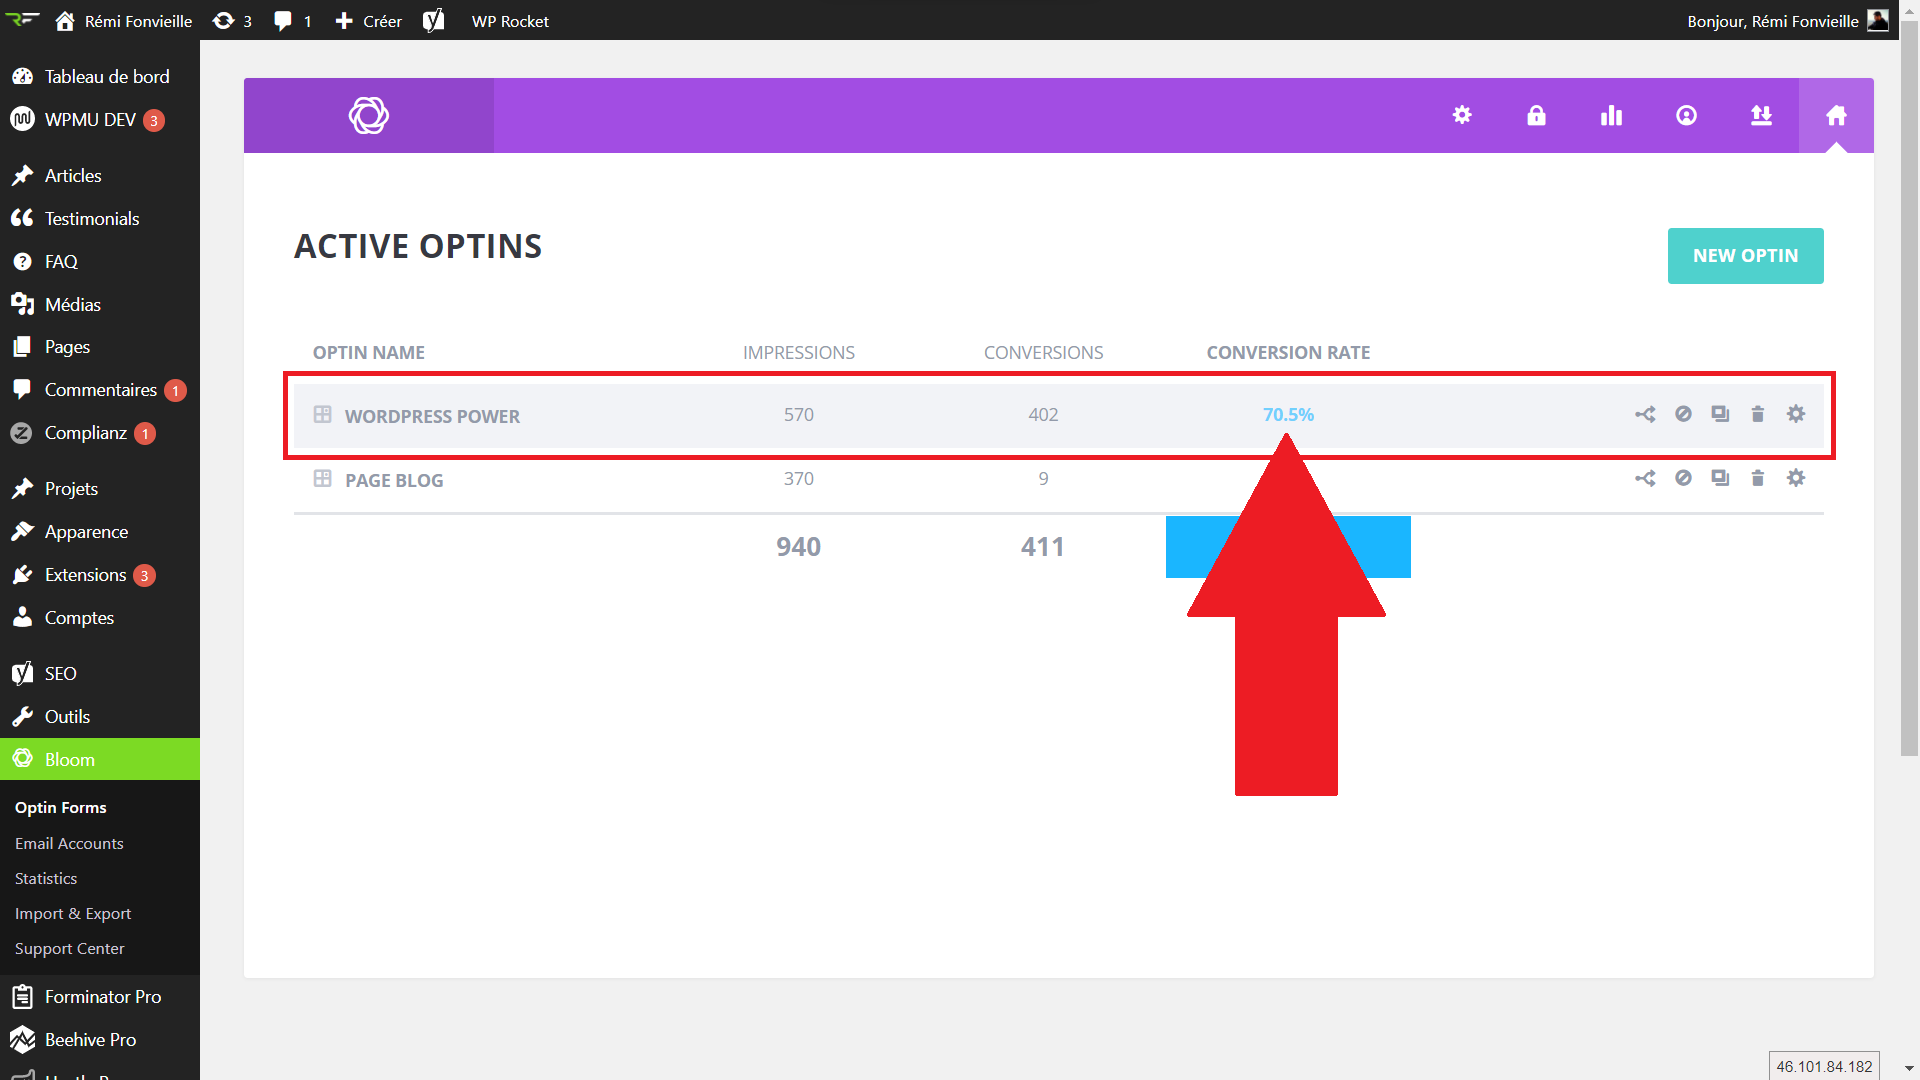
Task: Click the WORDPRESS POWER optin name
Action: click(432, 416)
